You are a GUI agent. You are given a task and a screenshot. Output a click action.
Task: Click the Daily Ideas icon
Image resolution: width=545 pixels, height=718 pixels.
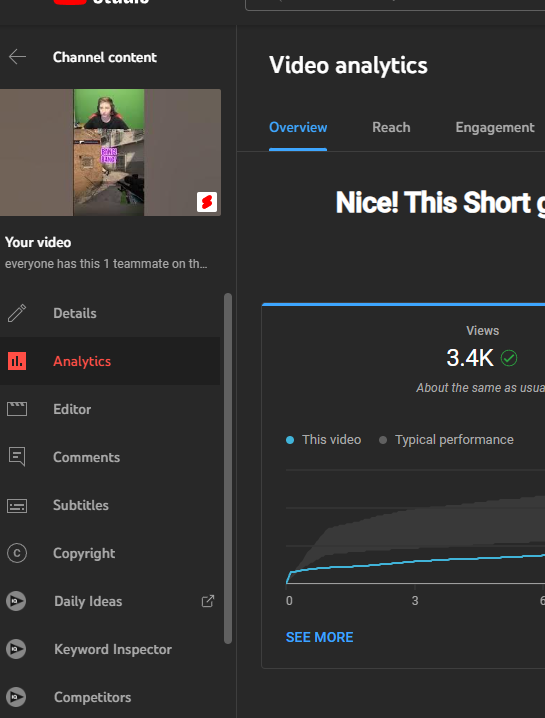pos(16,601)
